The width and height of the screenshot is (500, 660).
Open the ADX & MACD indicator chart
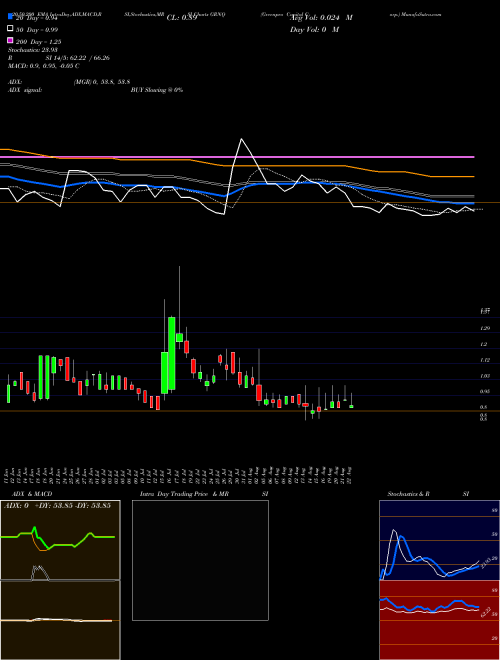[60, 580]
